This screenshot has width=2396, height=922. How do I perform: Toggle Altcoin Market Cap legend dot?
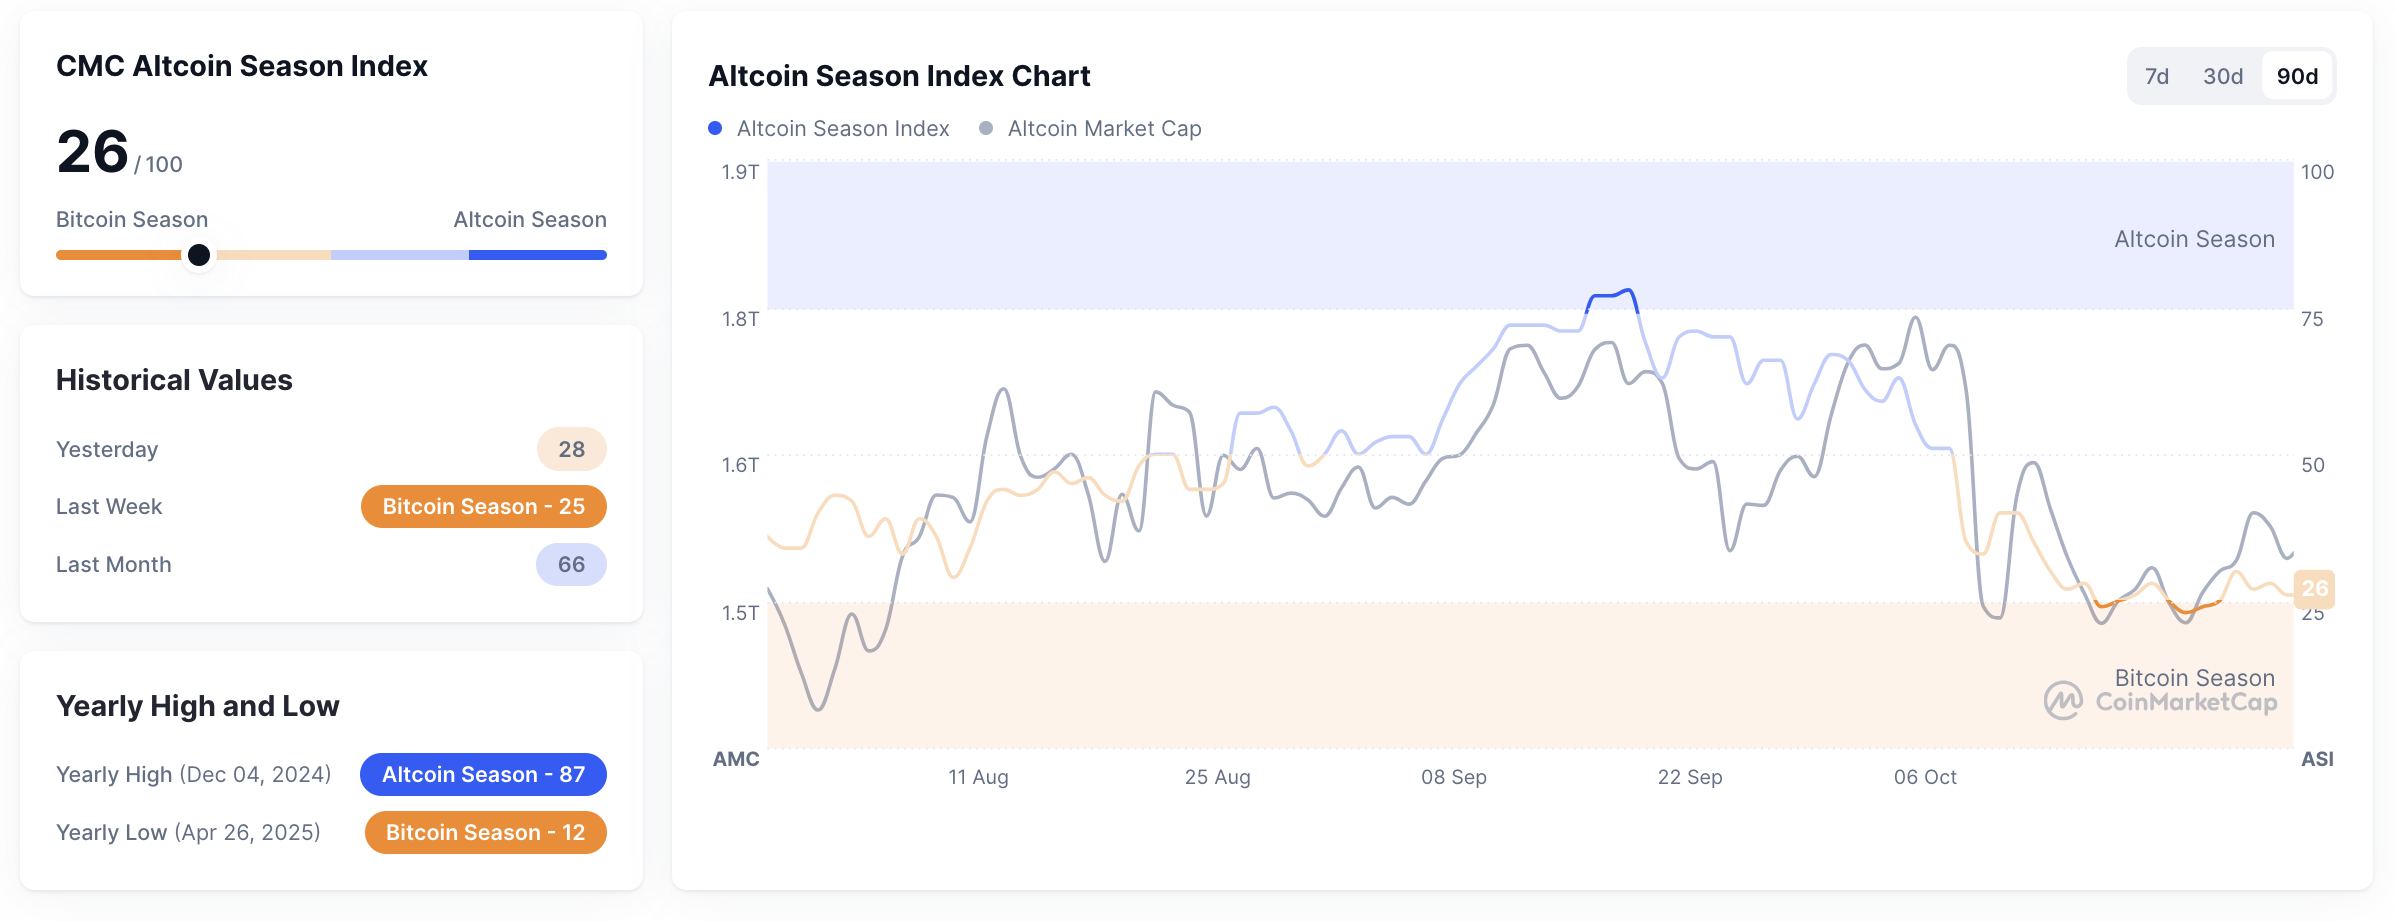pos(986,128)
